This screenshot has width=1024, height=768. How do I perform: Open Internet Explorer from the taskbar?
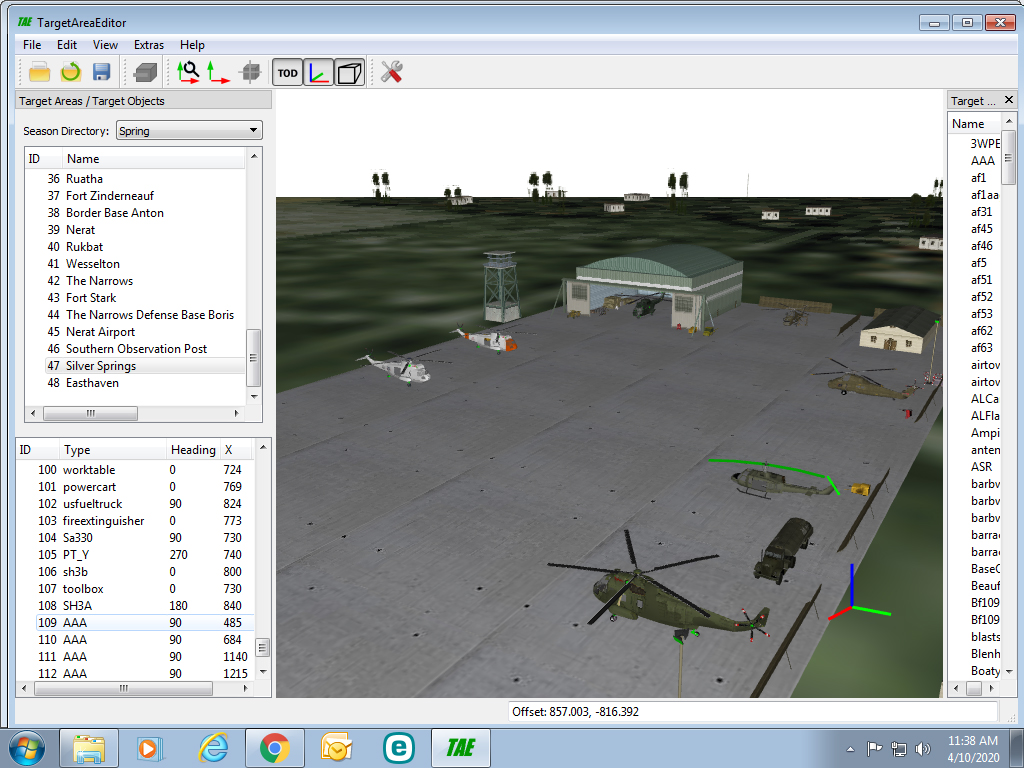[x=213, y=748]
